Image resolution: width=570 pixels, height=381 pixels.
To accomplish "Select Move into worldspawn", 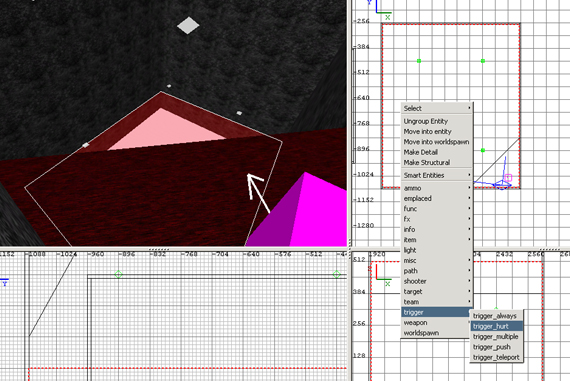I will coord(437,142).
